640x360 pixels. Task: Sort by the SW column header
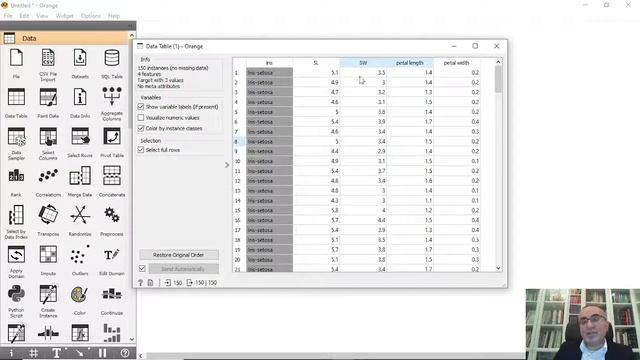pos(363,63)
